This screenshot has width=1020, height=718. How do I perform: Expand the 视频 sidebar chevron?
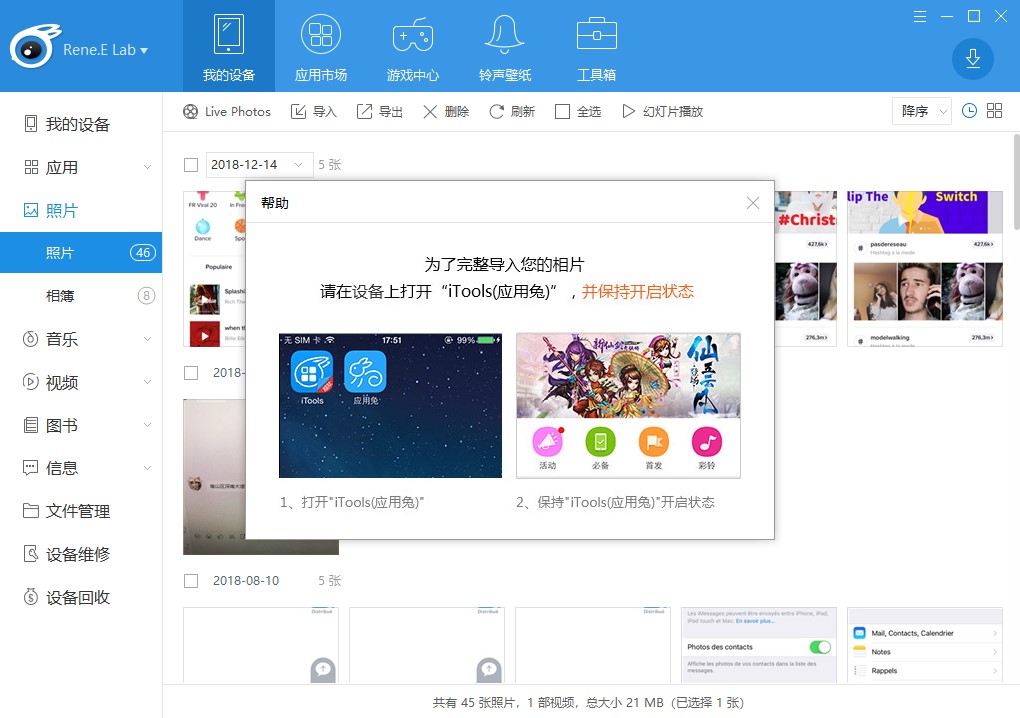click(x=148, y=382)
